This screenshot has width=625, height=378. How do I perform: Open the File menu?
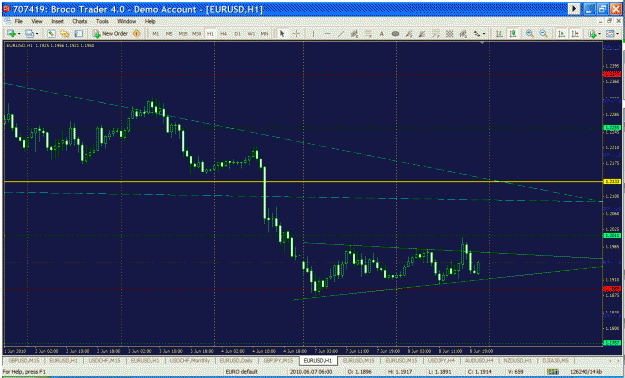[19, 21]
